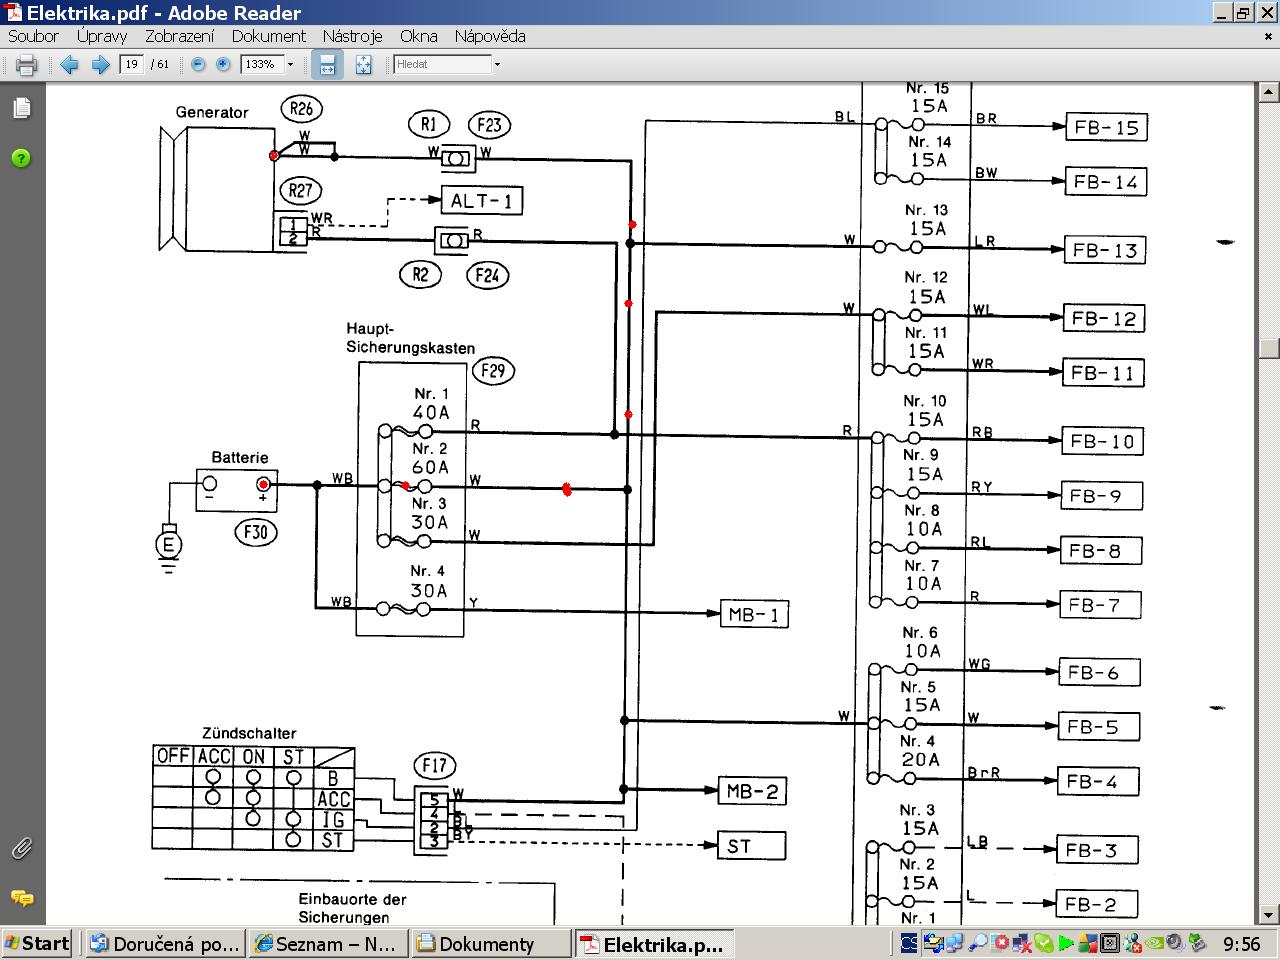Viewport: 1280px width, 960px height.
Task: Click the NVIDIA tray icon
Action: [1154, 943]
